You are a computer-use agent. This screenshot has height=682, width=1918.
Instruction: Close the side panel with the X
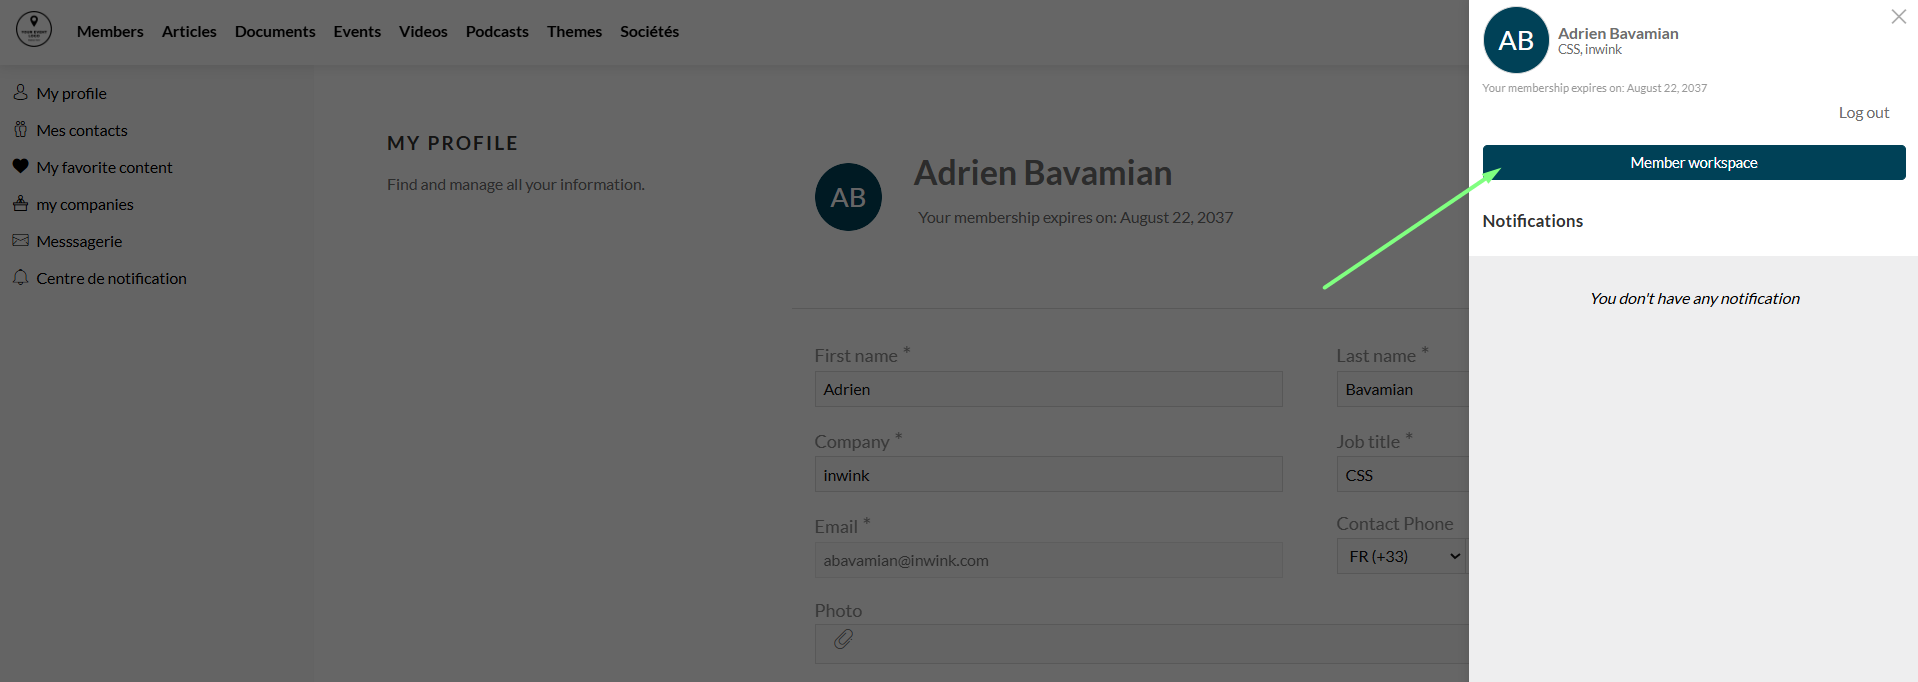[x=1898, y=16]
